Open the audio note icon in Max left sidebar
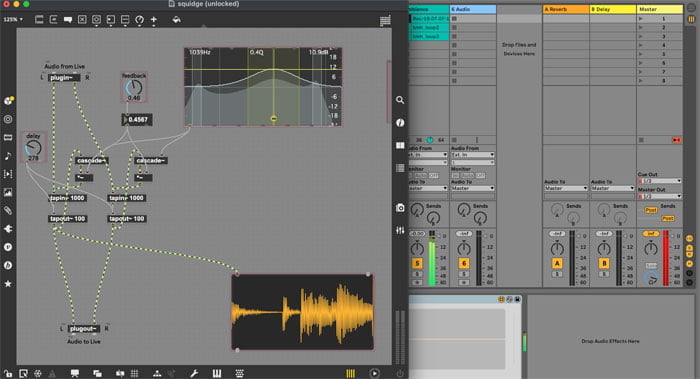Image resolution: width=700 pixels, height=379 pixels. [8, 156]
